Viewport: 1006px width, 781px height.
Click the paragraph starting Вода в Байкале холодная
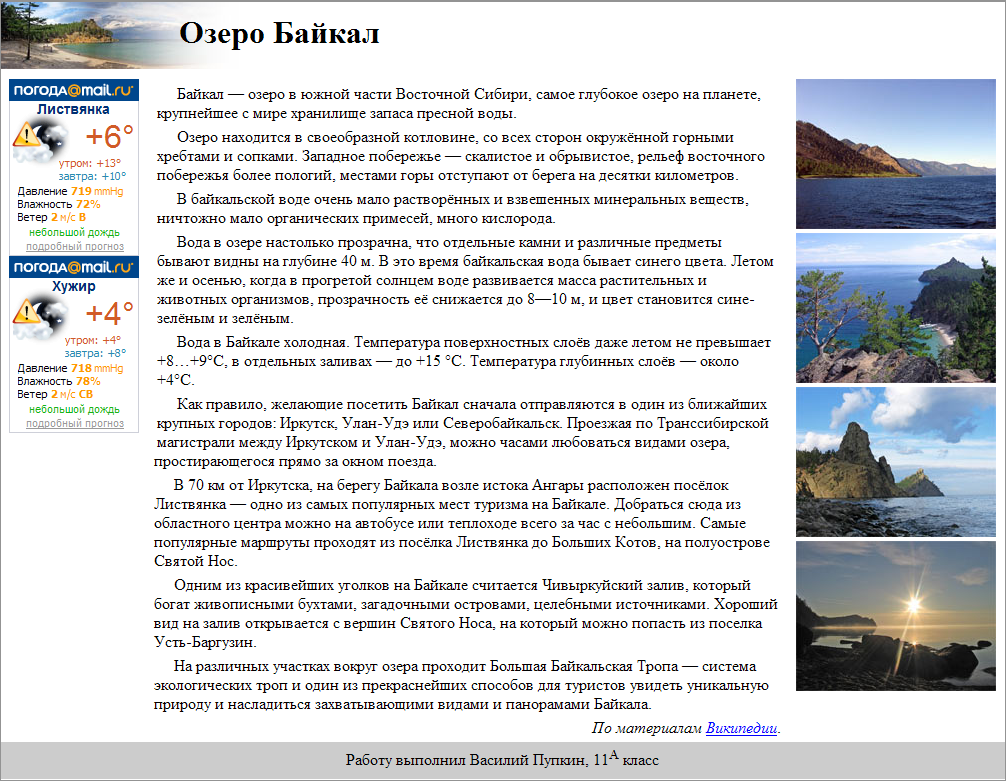click(464, 361)
